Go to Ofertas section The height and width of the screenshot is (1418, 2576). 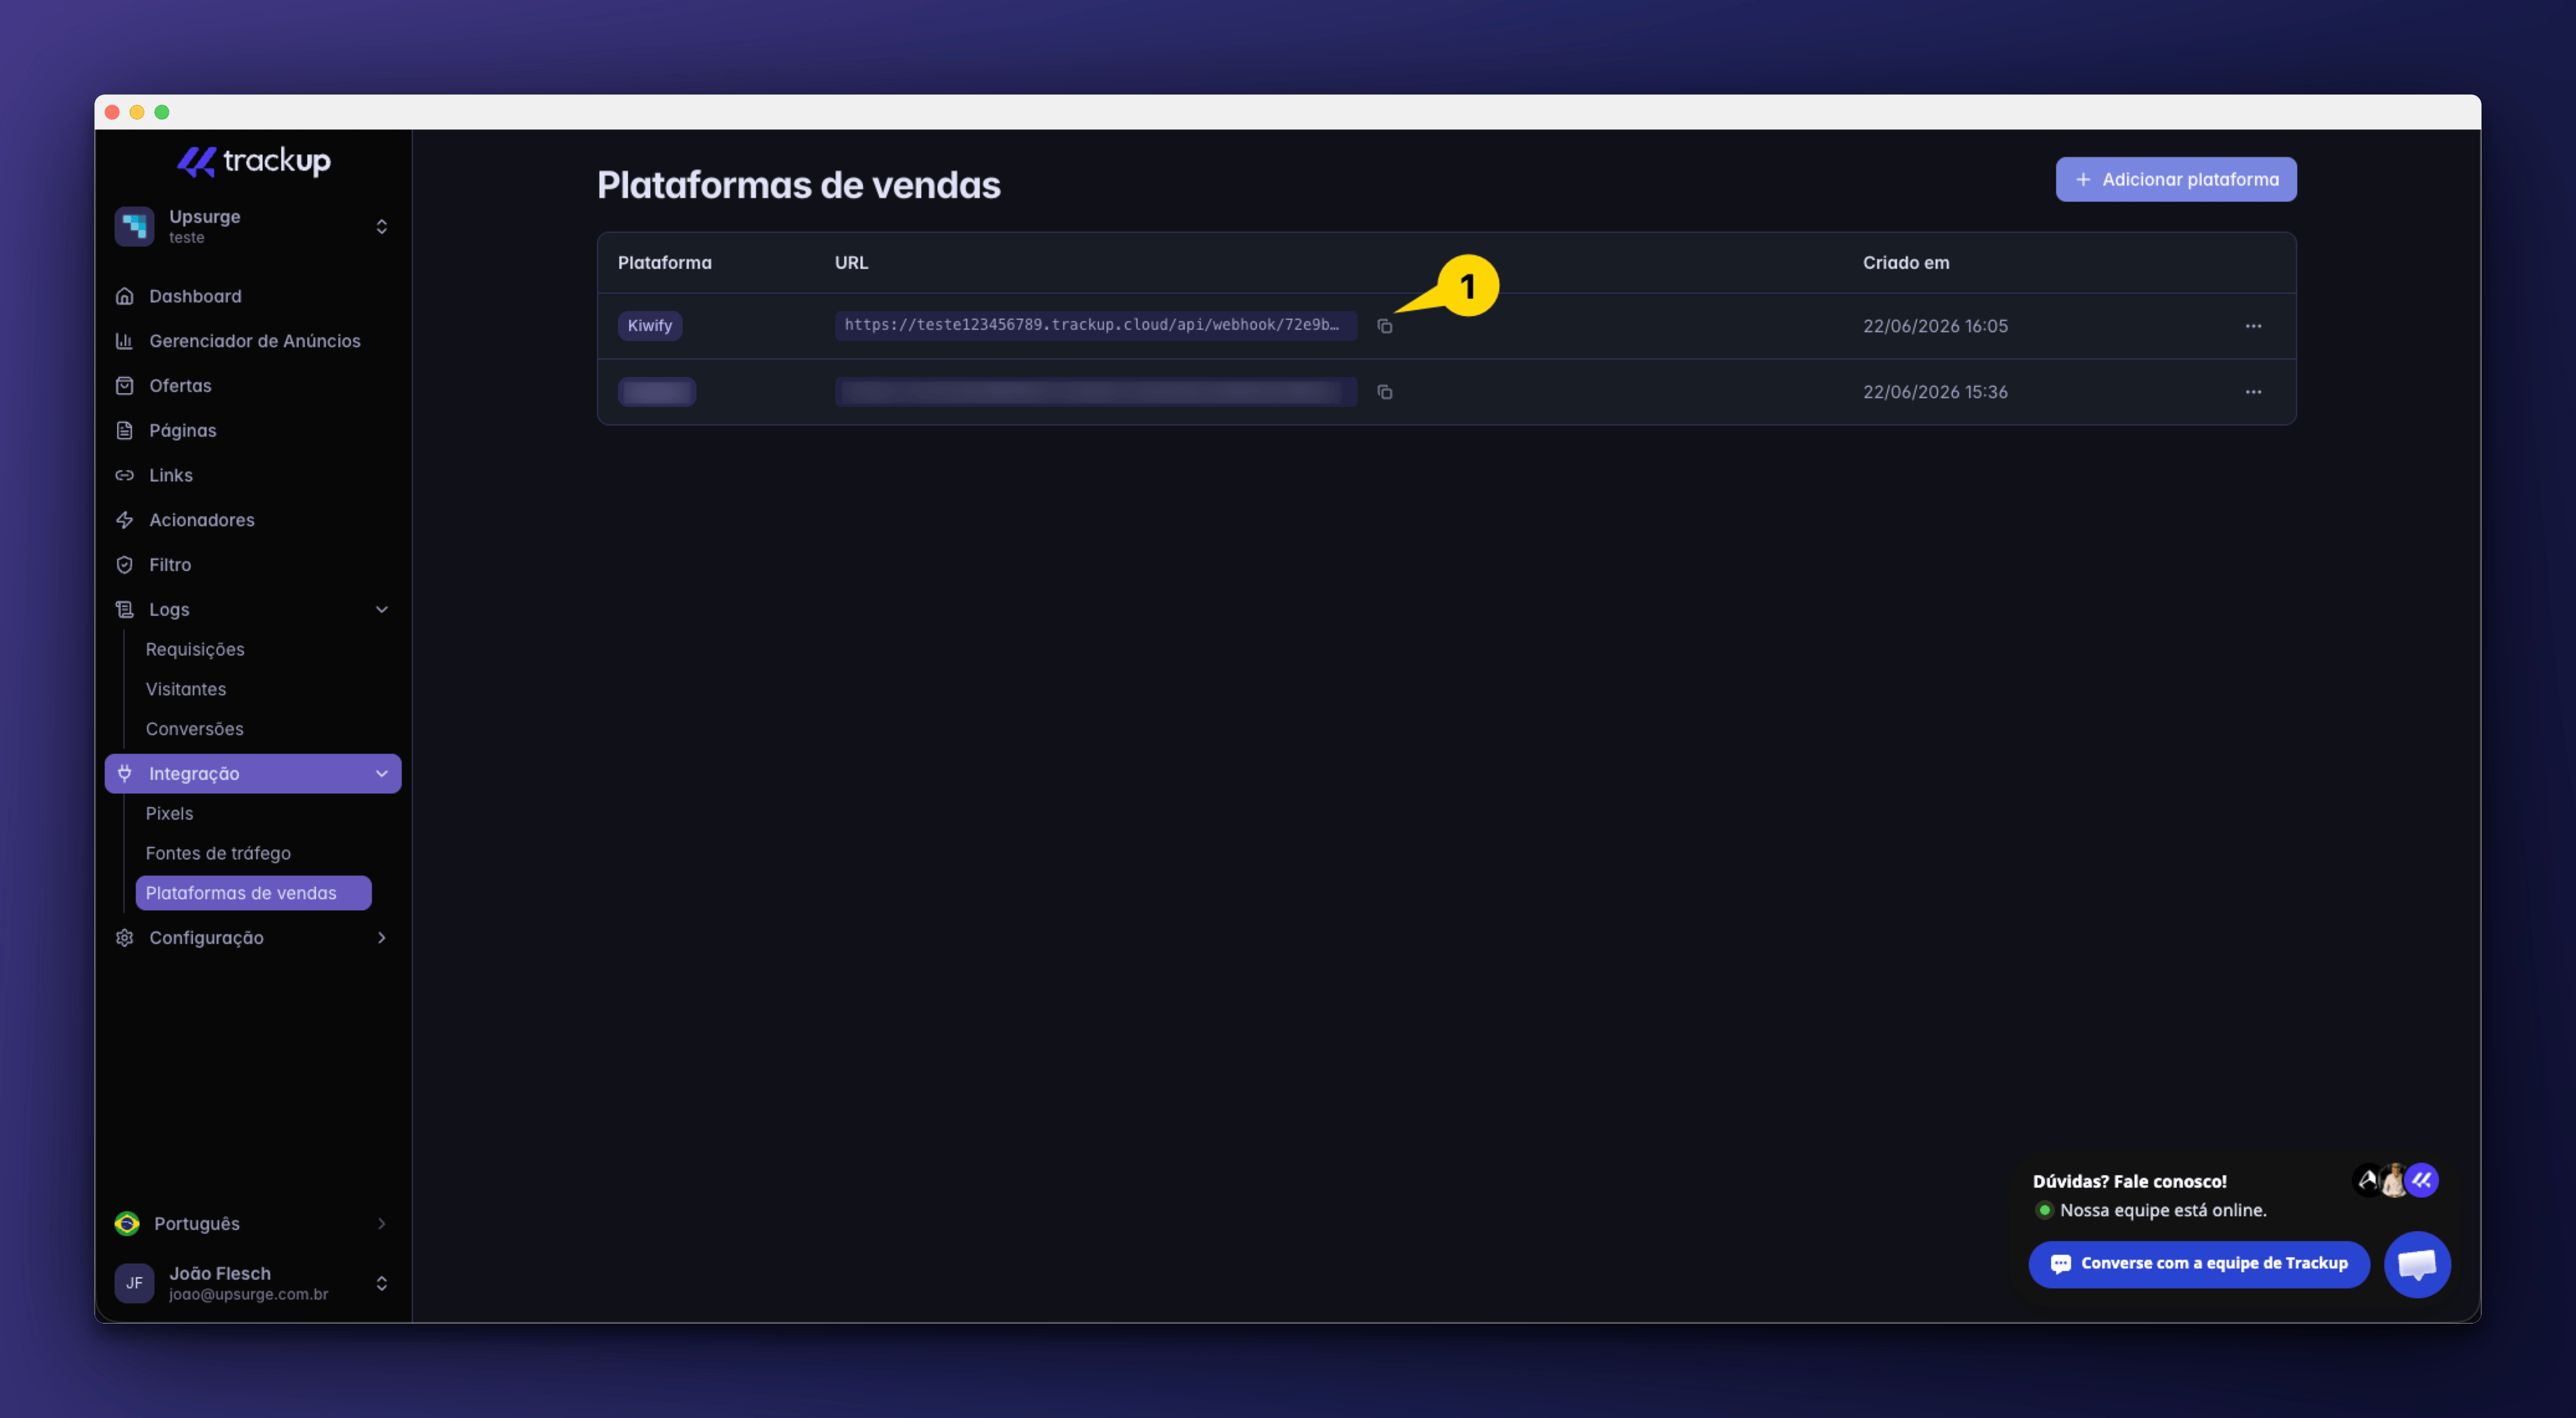pyautogui.click(x=180, y=386)
